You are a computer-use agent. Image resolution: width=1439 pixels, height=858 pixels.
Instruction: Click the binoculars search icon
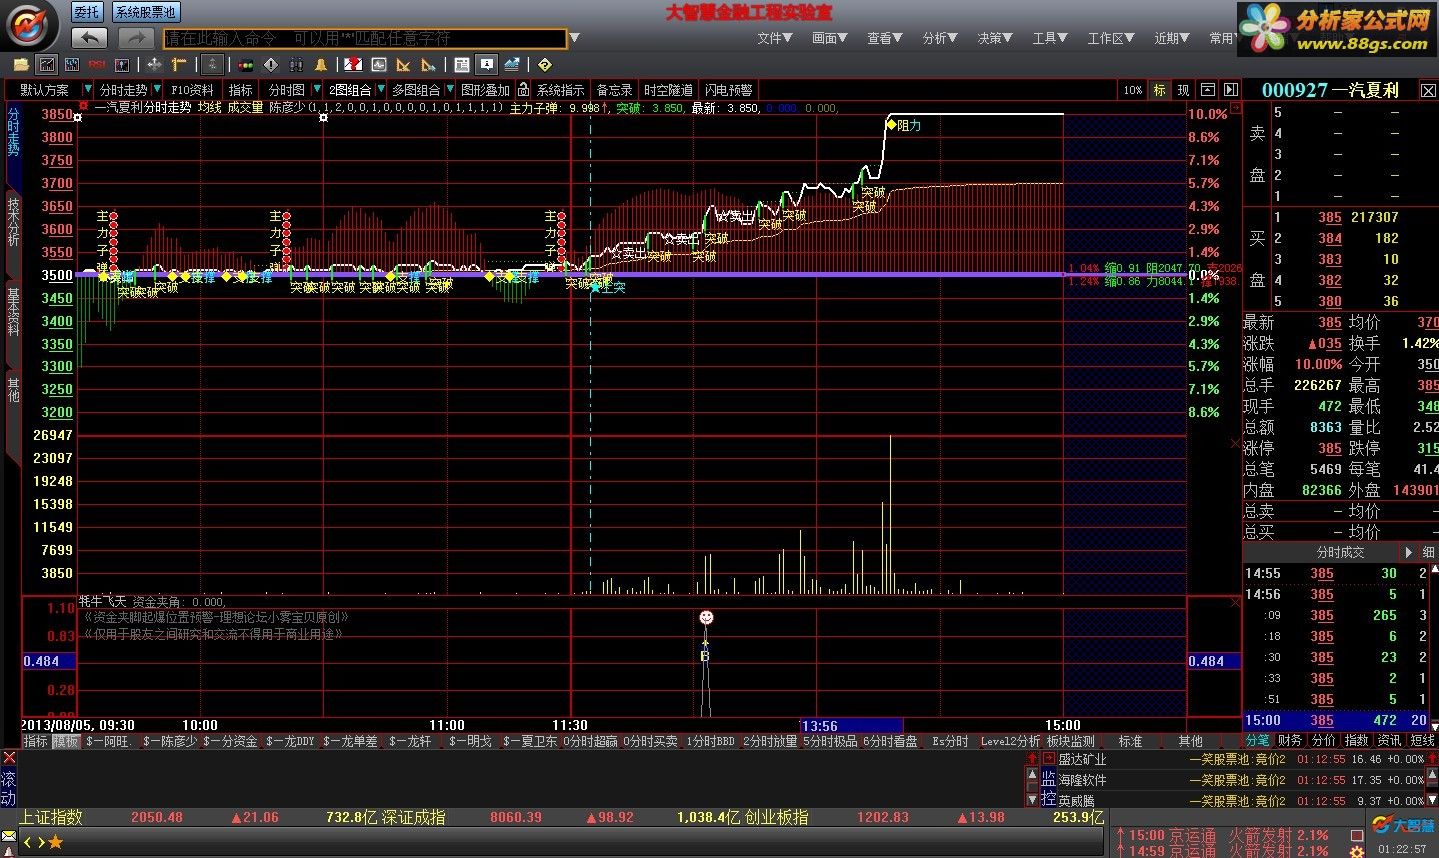tap(297, 65)
